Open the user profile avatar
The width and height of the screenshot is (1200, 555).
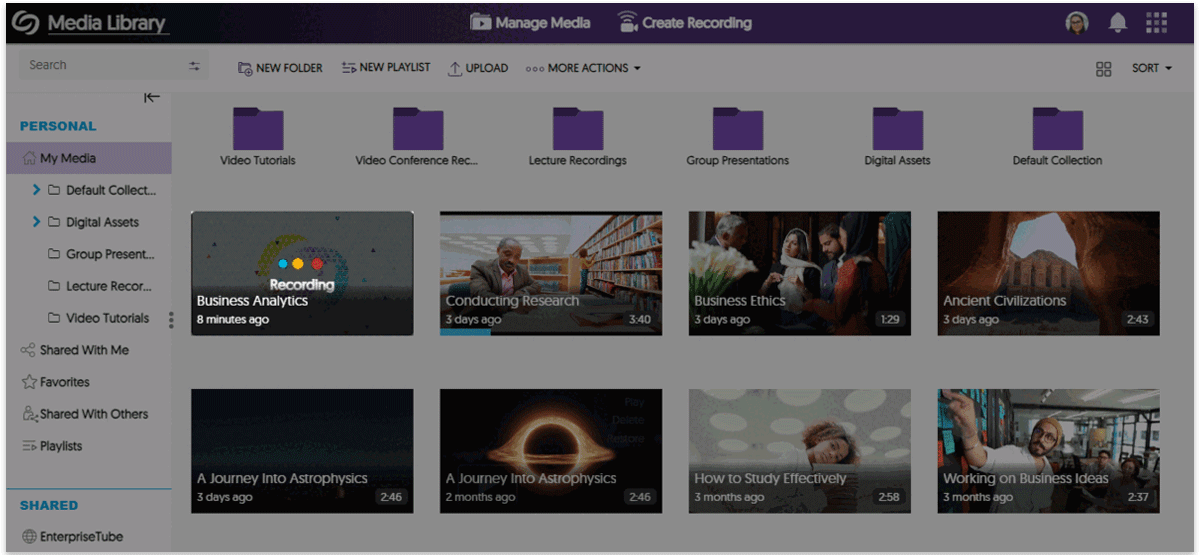click(1077, 23)
